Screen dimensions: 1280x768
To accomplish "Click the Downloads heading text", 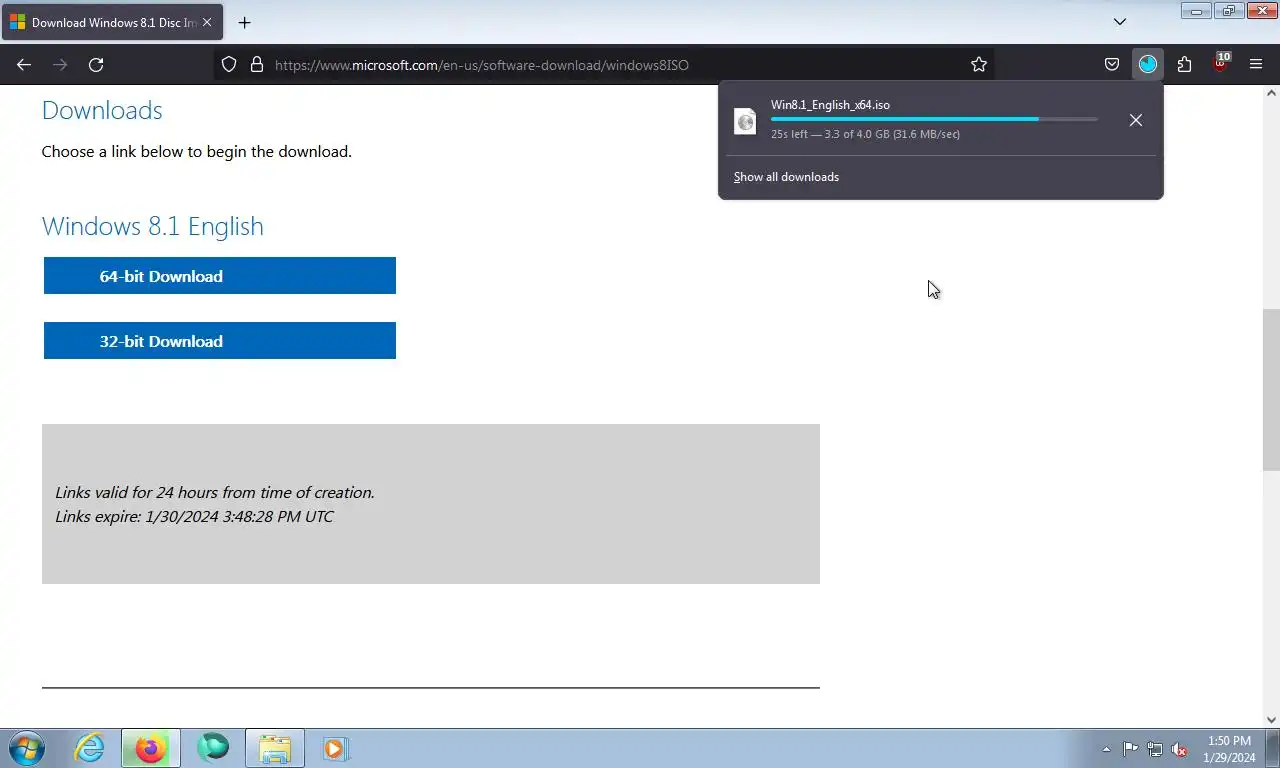I will [x=102, y=110].
